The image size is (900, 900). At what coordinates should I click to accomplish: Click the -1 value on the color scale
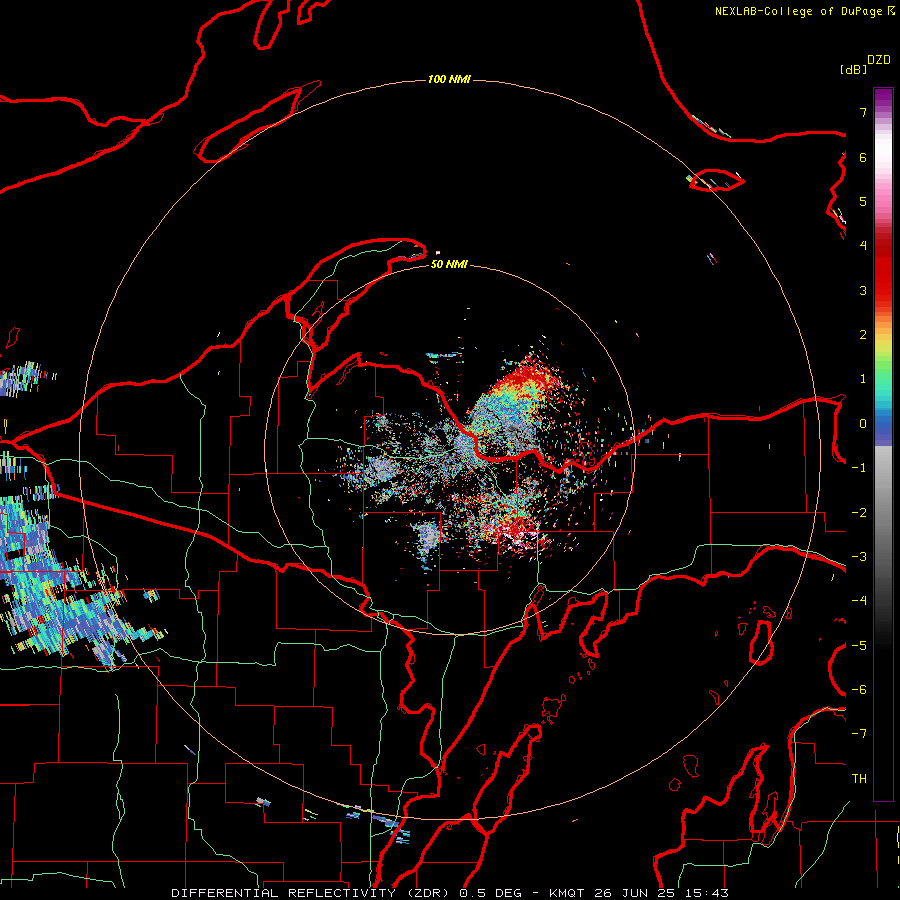(859, 468)
